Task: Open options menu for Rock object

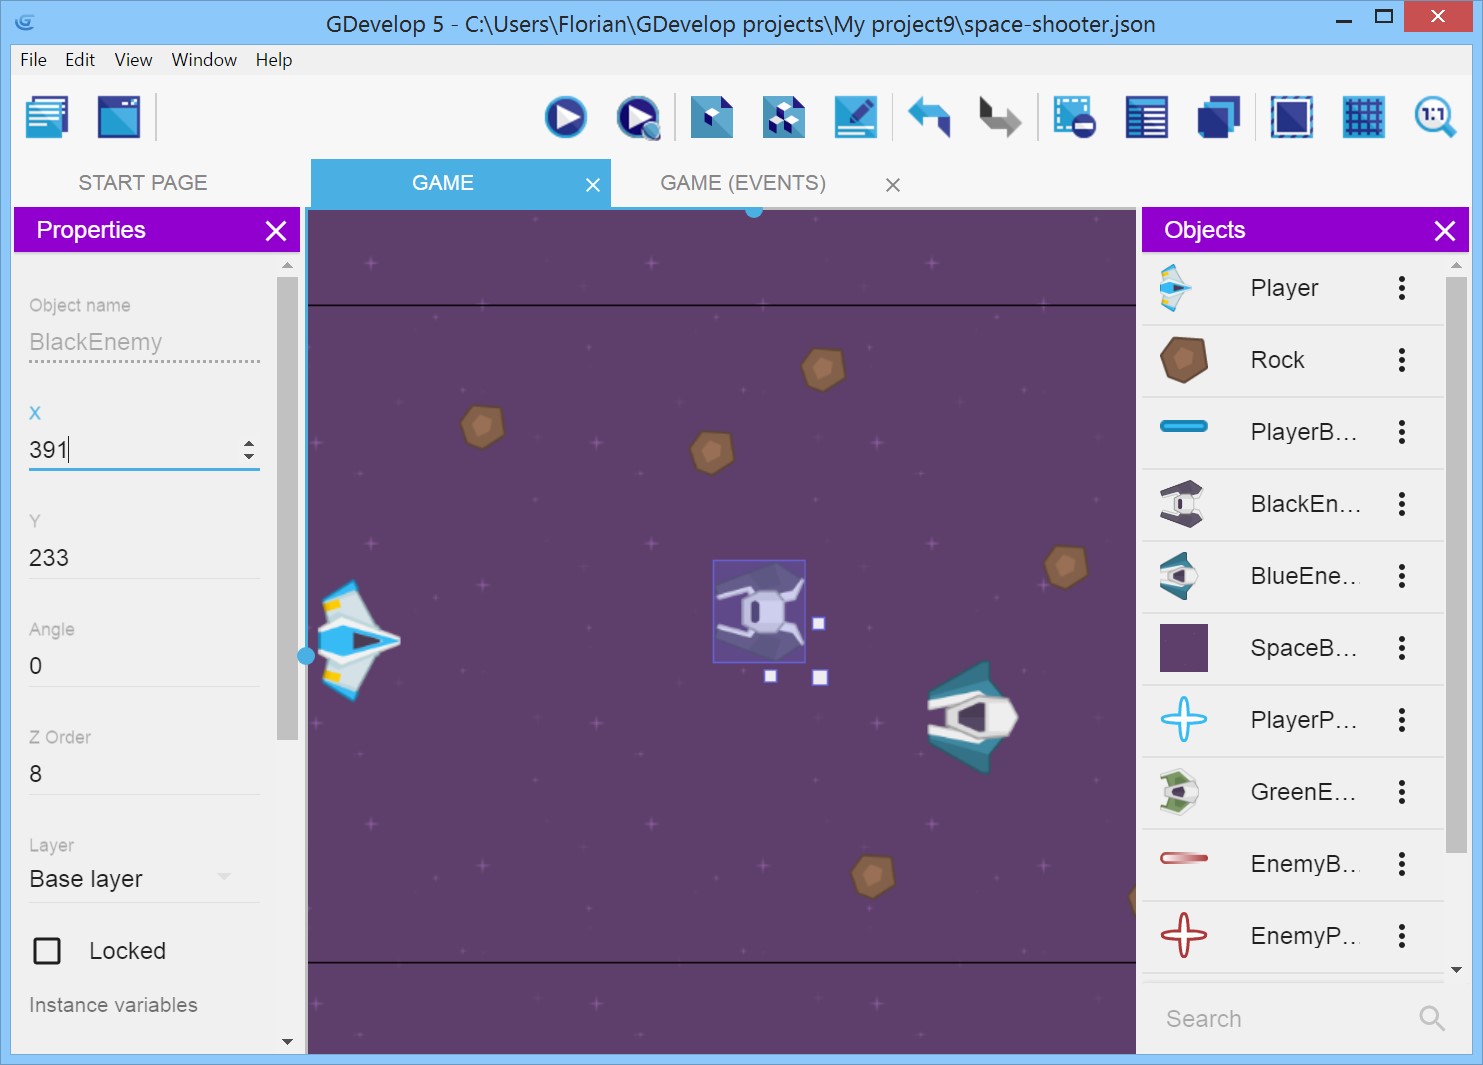Action: 1401,360
